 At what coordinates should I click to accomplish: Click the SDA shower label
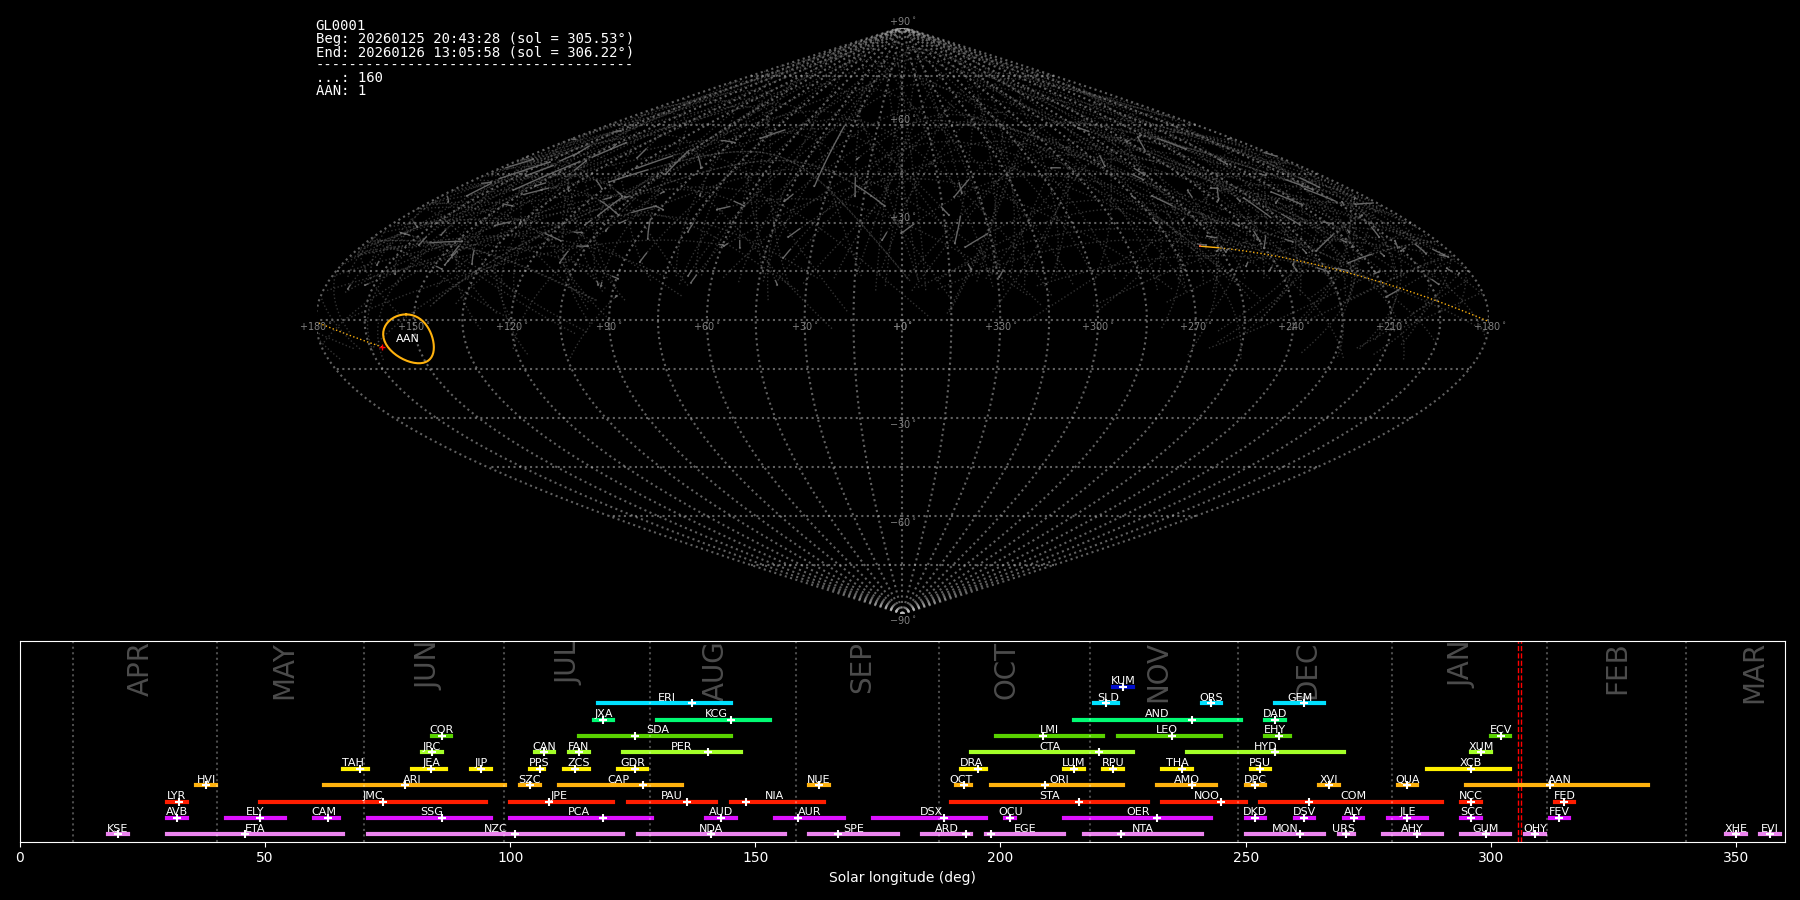click(x=658, y=730)
